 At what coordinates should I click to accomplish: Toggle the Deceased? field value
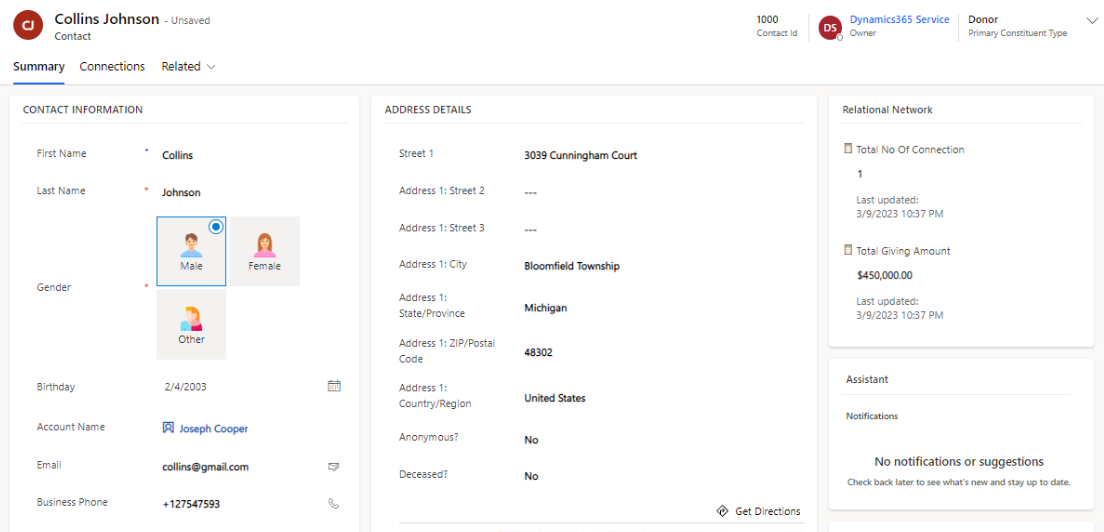point(531,476)
